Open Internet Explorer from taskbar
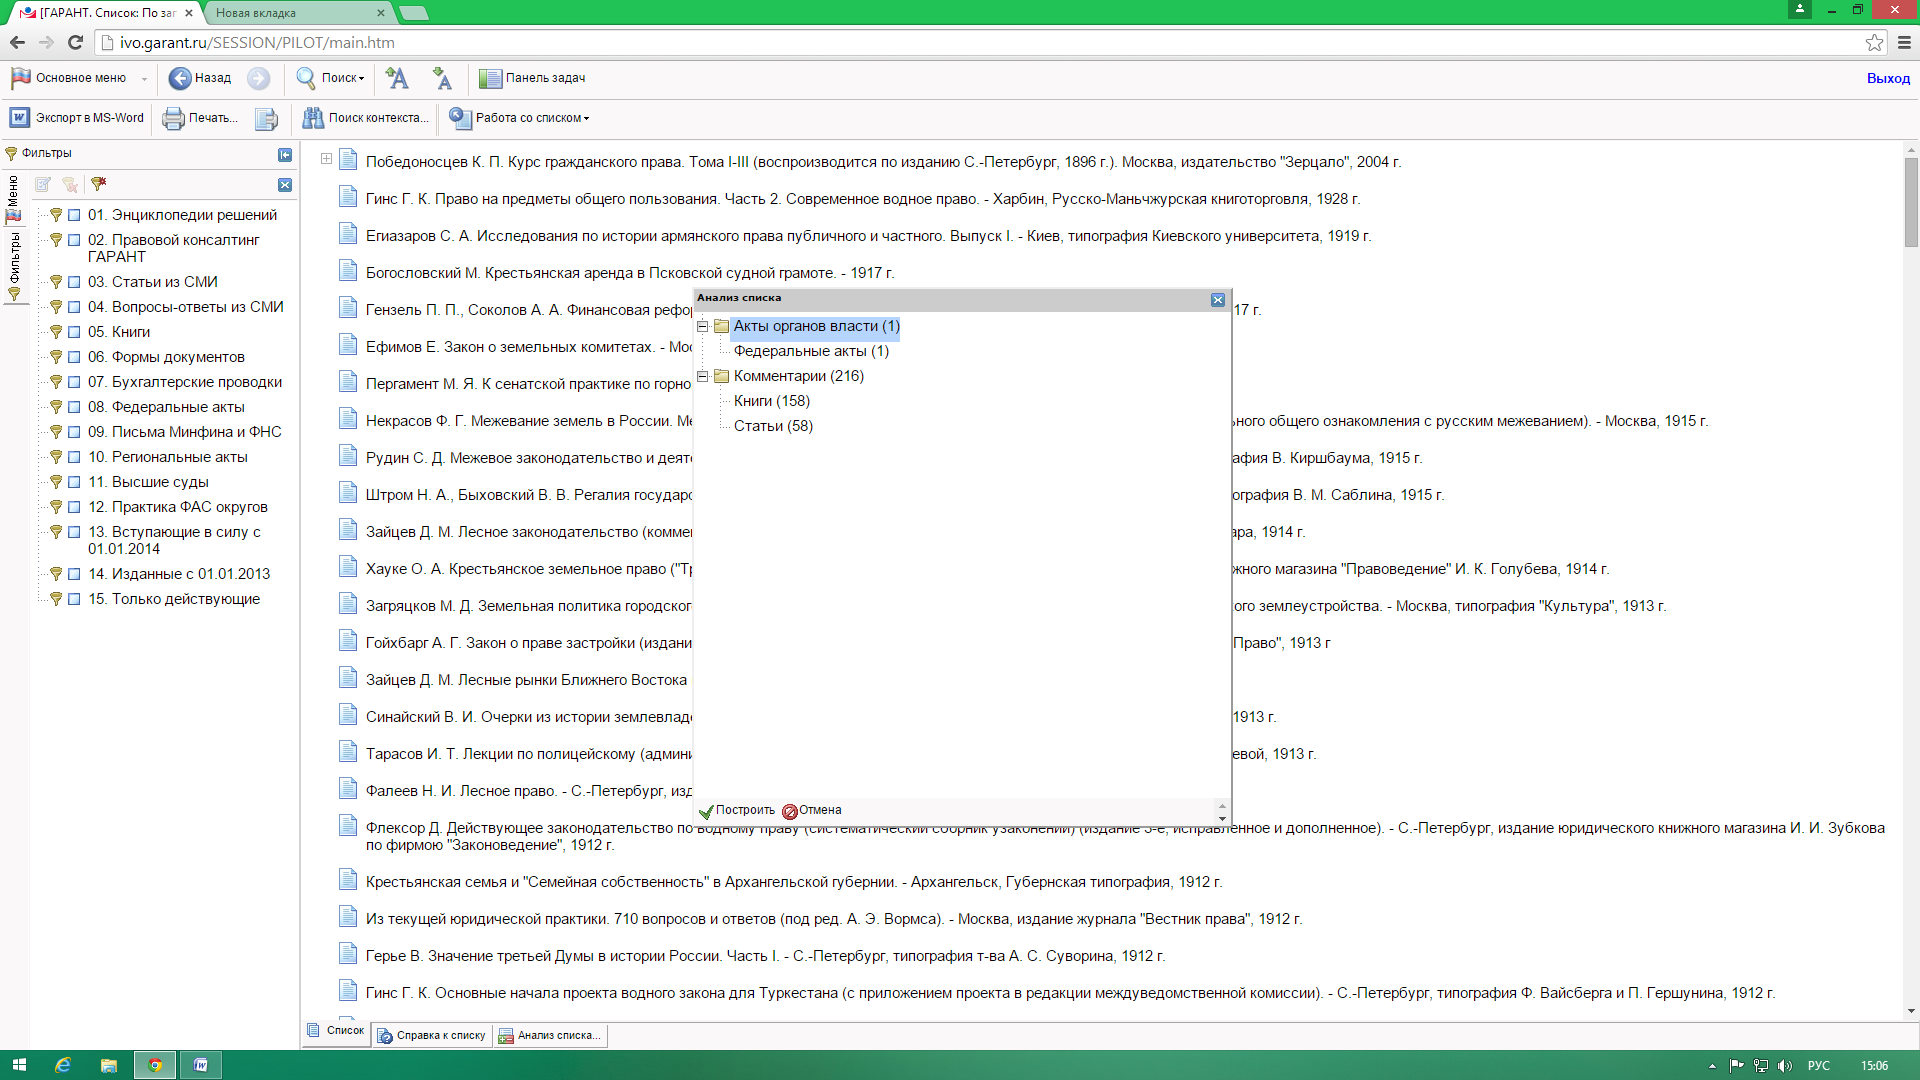This screenshot has width=1920, height=1080. point(63,1065)
